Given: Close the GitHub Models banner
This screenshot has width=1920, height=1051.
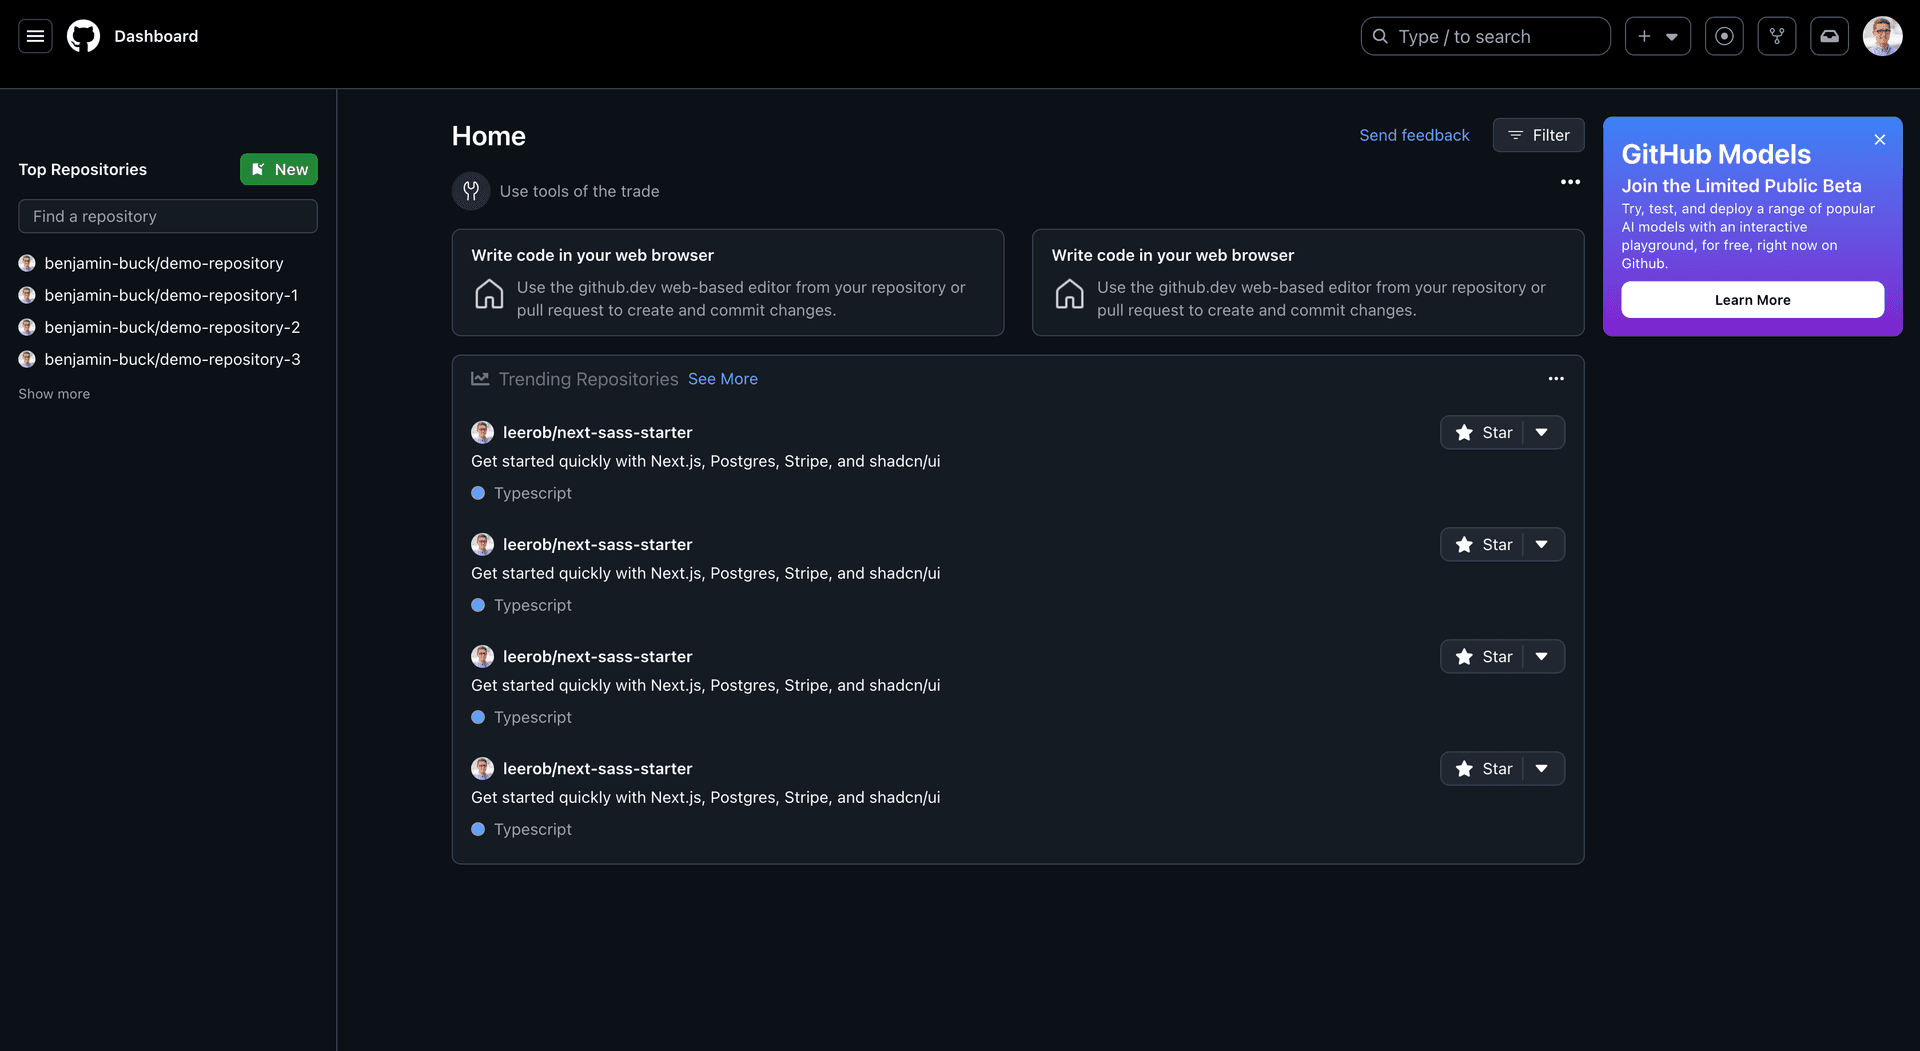Looking at the screenshot, I should coord(1880,139).
